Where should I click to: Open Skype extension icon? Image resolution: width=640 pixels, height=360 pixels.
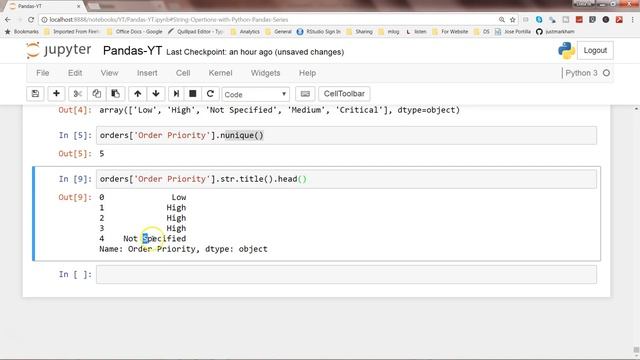point(539,20)
